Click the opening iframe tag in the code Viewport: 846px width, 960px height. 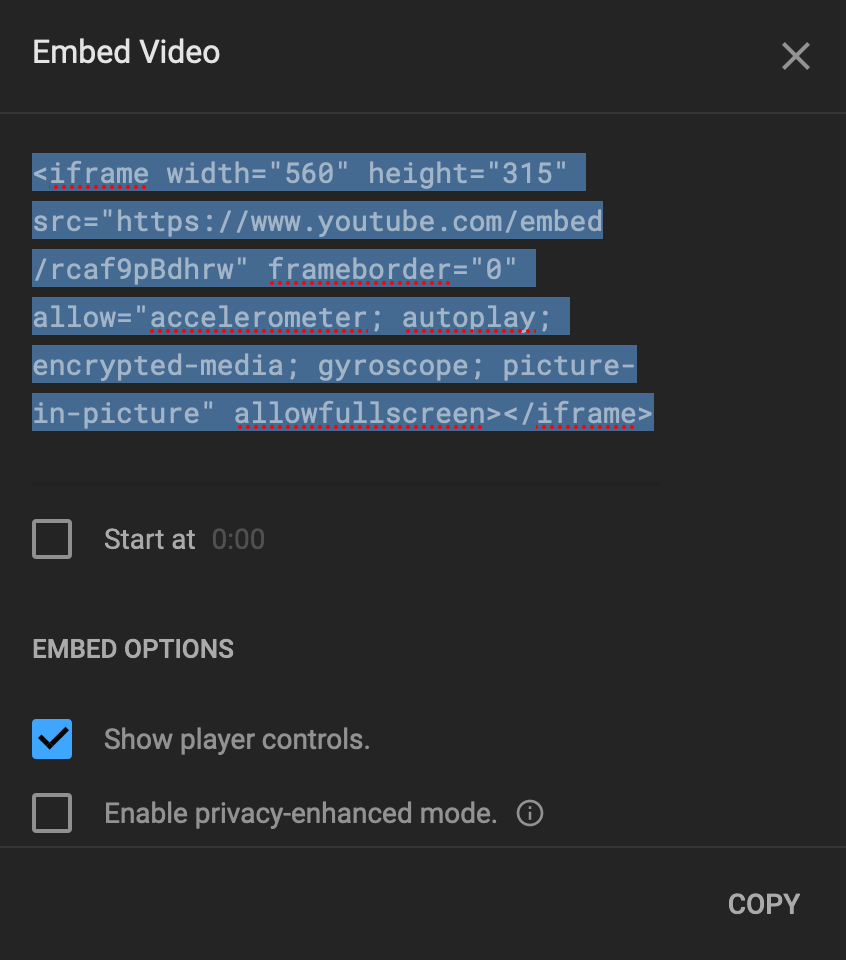[91, 173]
